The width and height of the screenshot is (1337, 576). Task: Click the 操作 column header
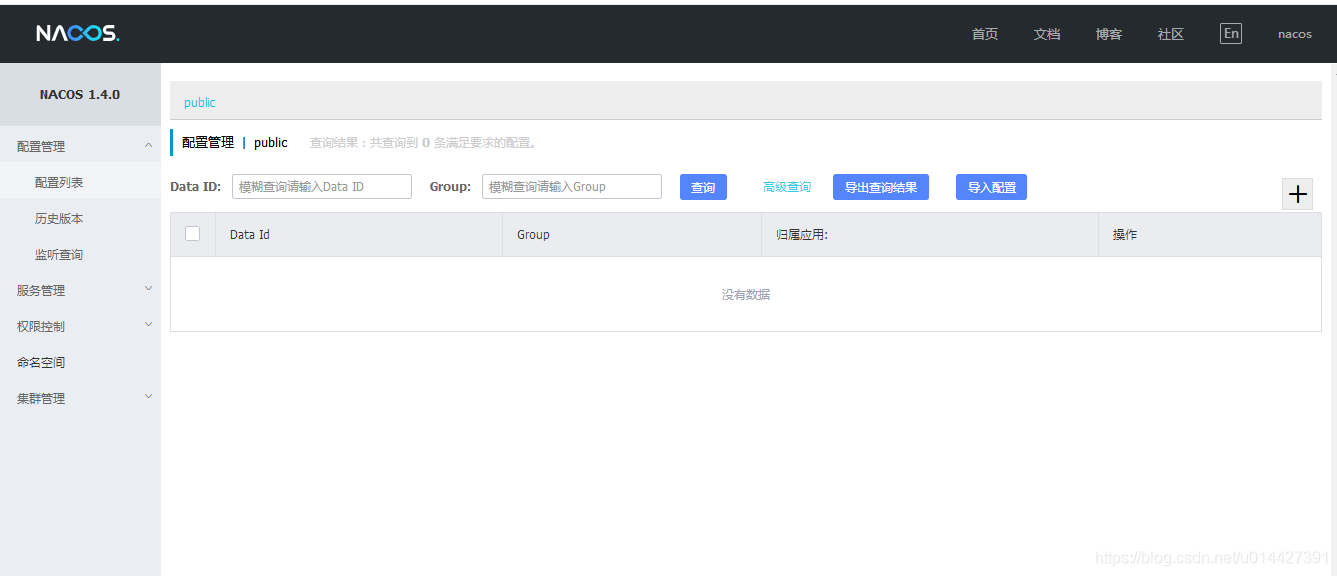[x=1210, y=234]
